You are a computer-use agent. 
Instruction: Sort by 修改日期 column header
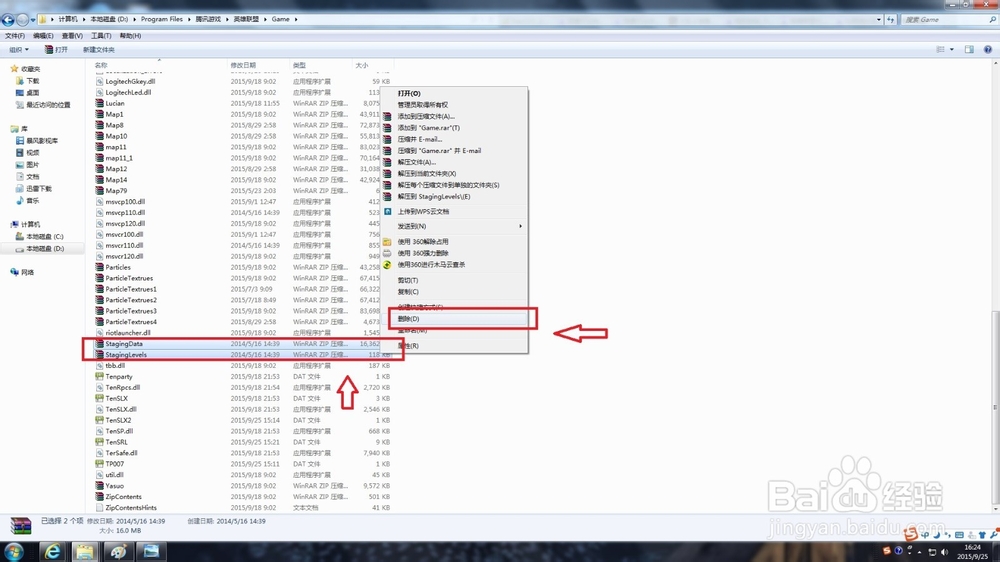click(x=243, y=65)
